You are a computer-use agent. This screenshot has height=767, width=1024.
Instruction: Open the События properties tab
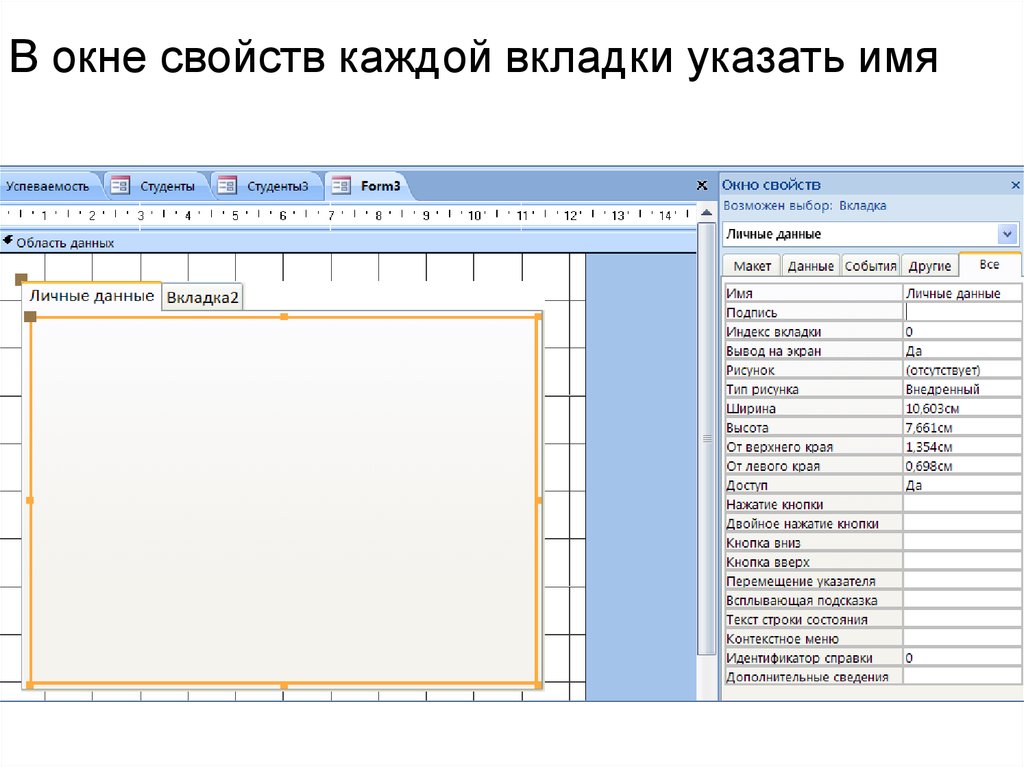tap(870, 266)
